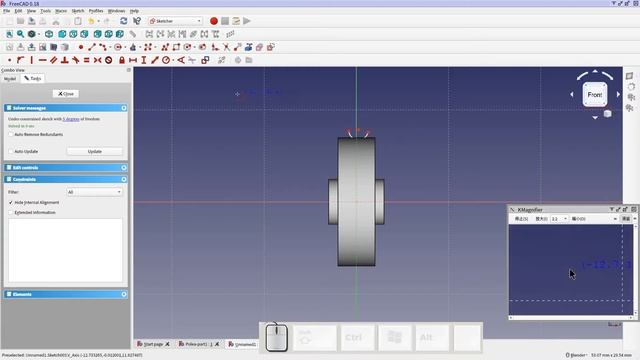The height and width of the screenshot is (360, 640).
Task: Click the XMagnifier vertical scrollbar
Action: coord(636,269)
